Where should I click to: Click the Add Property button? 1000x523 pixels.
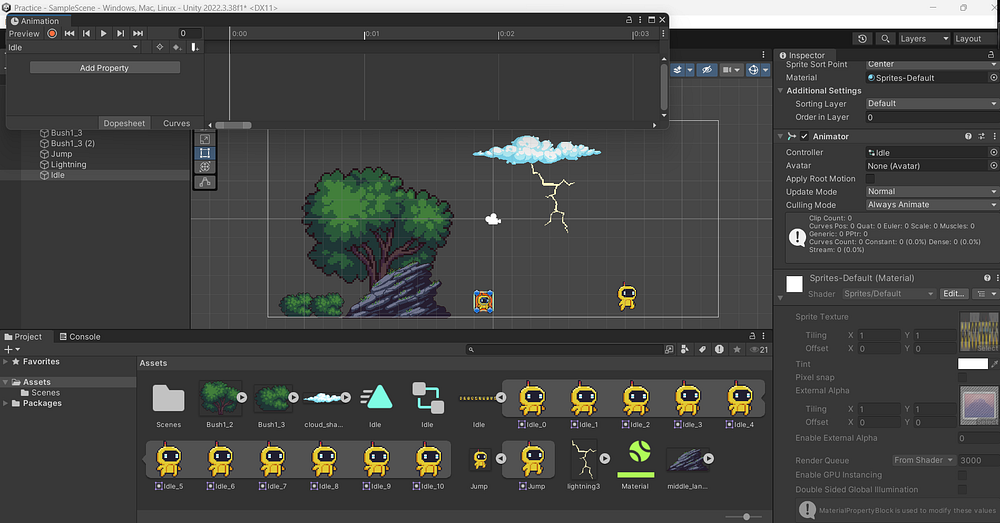pyautogui.click(x=105, y=68)
